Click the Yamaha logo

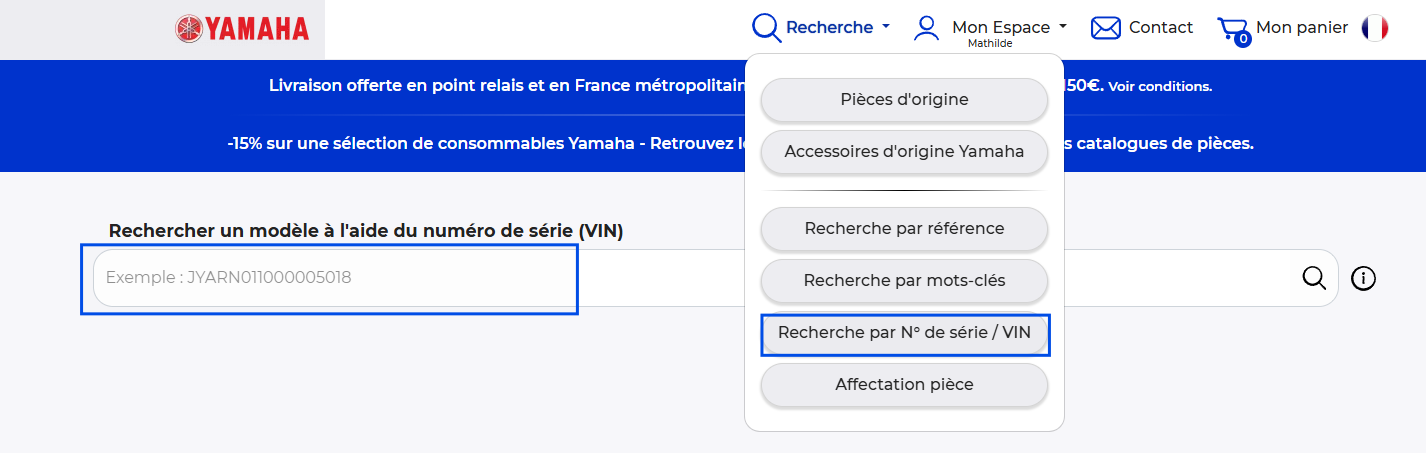tap(242, 28)
